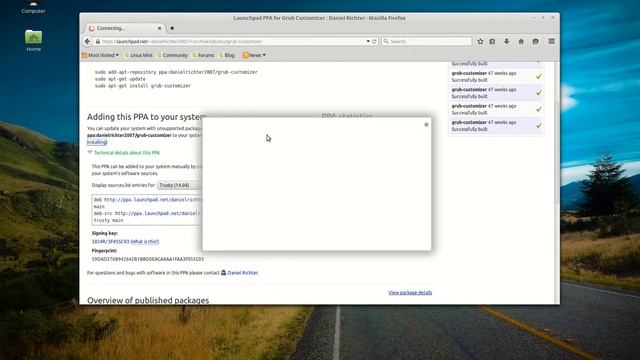Select 'sudo apt-get update' command text
640x360 pixels.
tap(120, 79)
